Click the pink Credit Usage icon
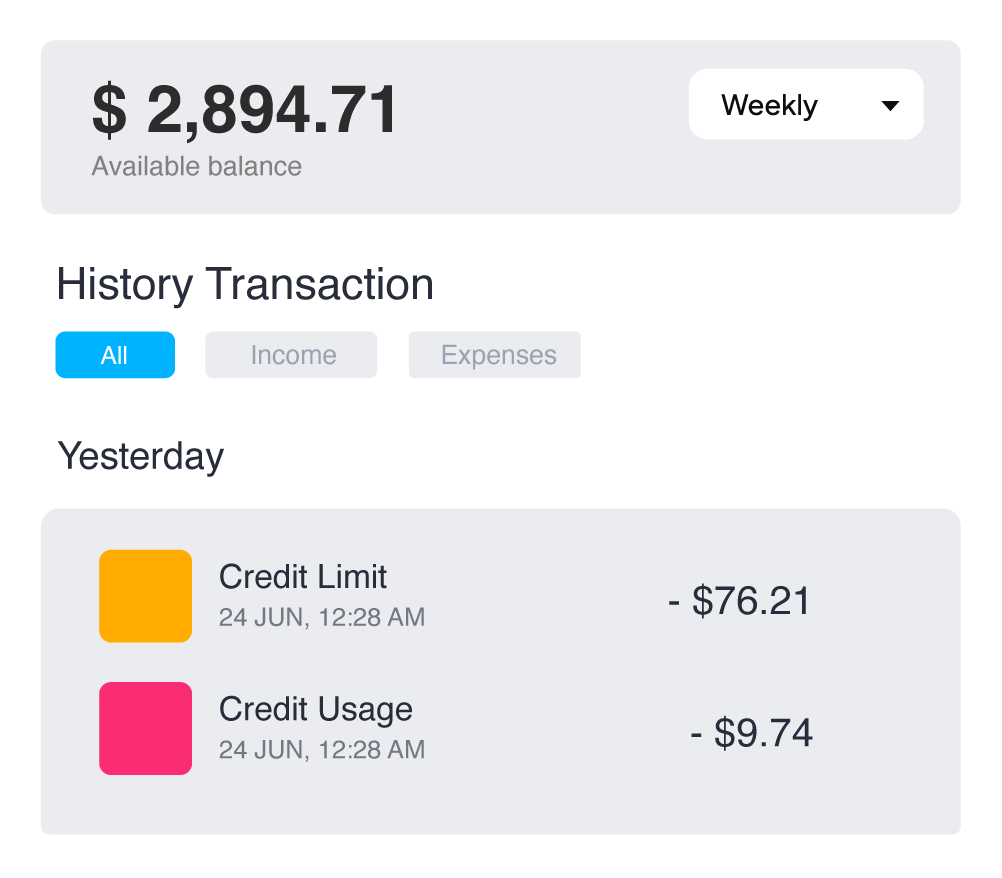Image resolution: width=1002 pixels, height=878 pixels. [145, 728]
